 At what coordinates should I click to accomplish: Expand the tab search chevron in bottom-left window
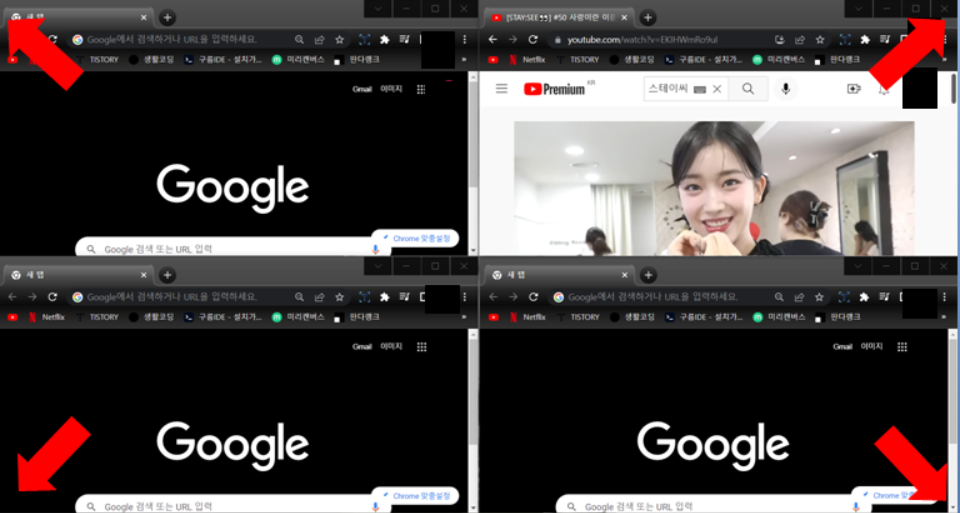[378, 266]
